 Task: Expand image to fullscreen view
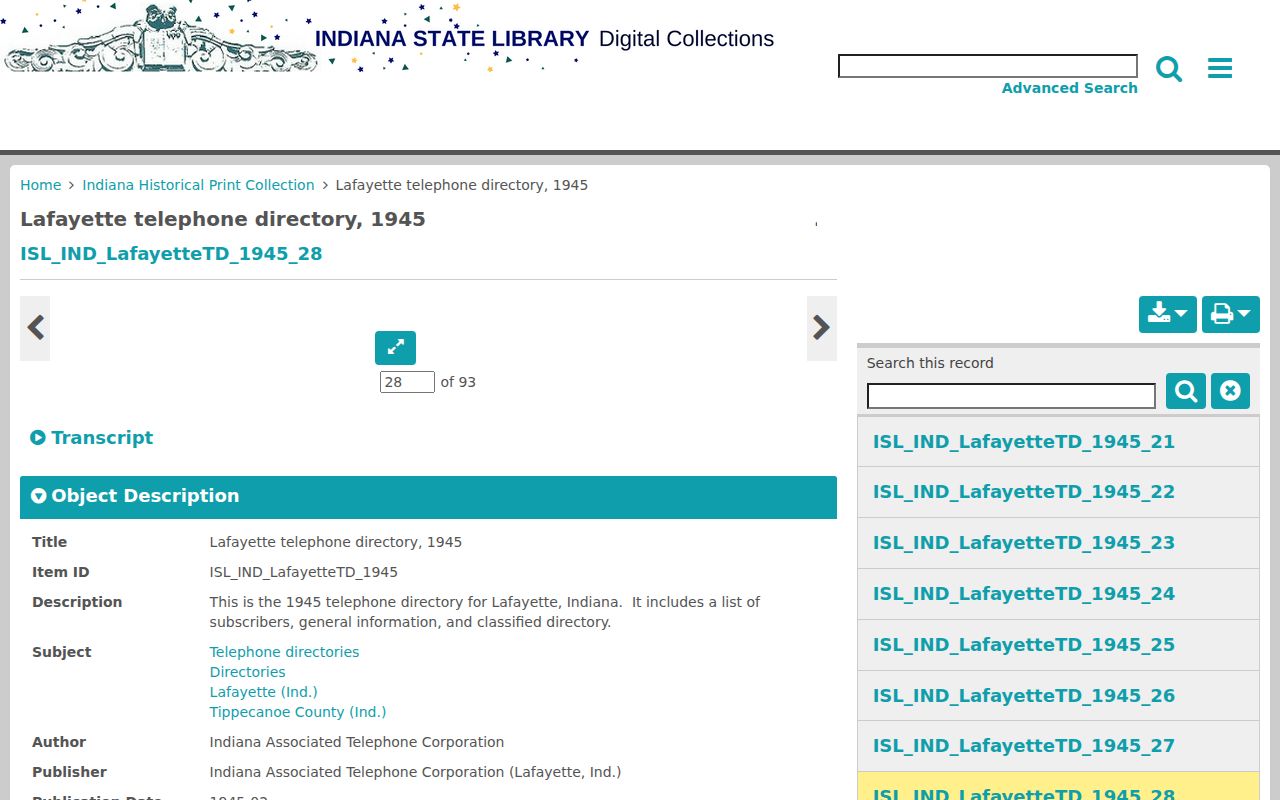point(395,348)
